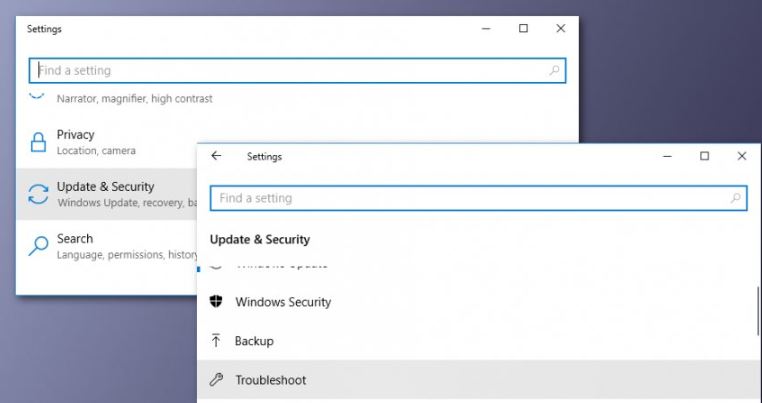Click the 'Update & Security' heading in front window
Screen dimensions: 762x403
tap(260, 239)
